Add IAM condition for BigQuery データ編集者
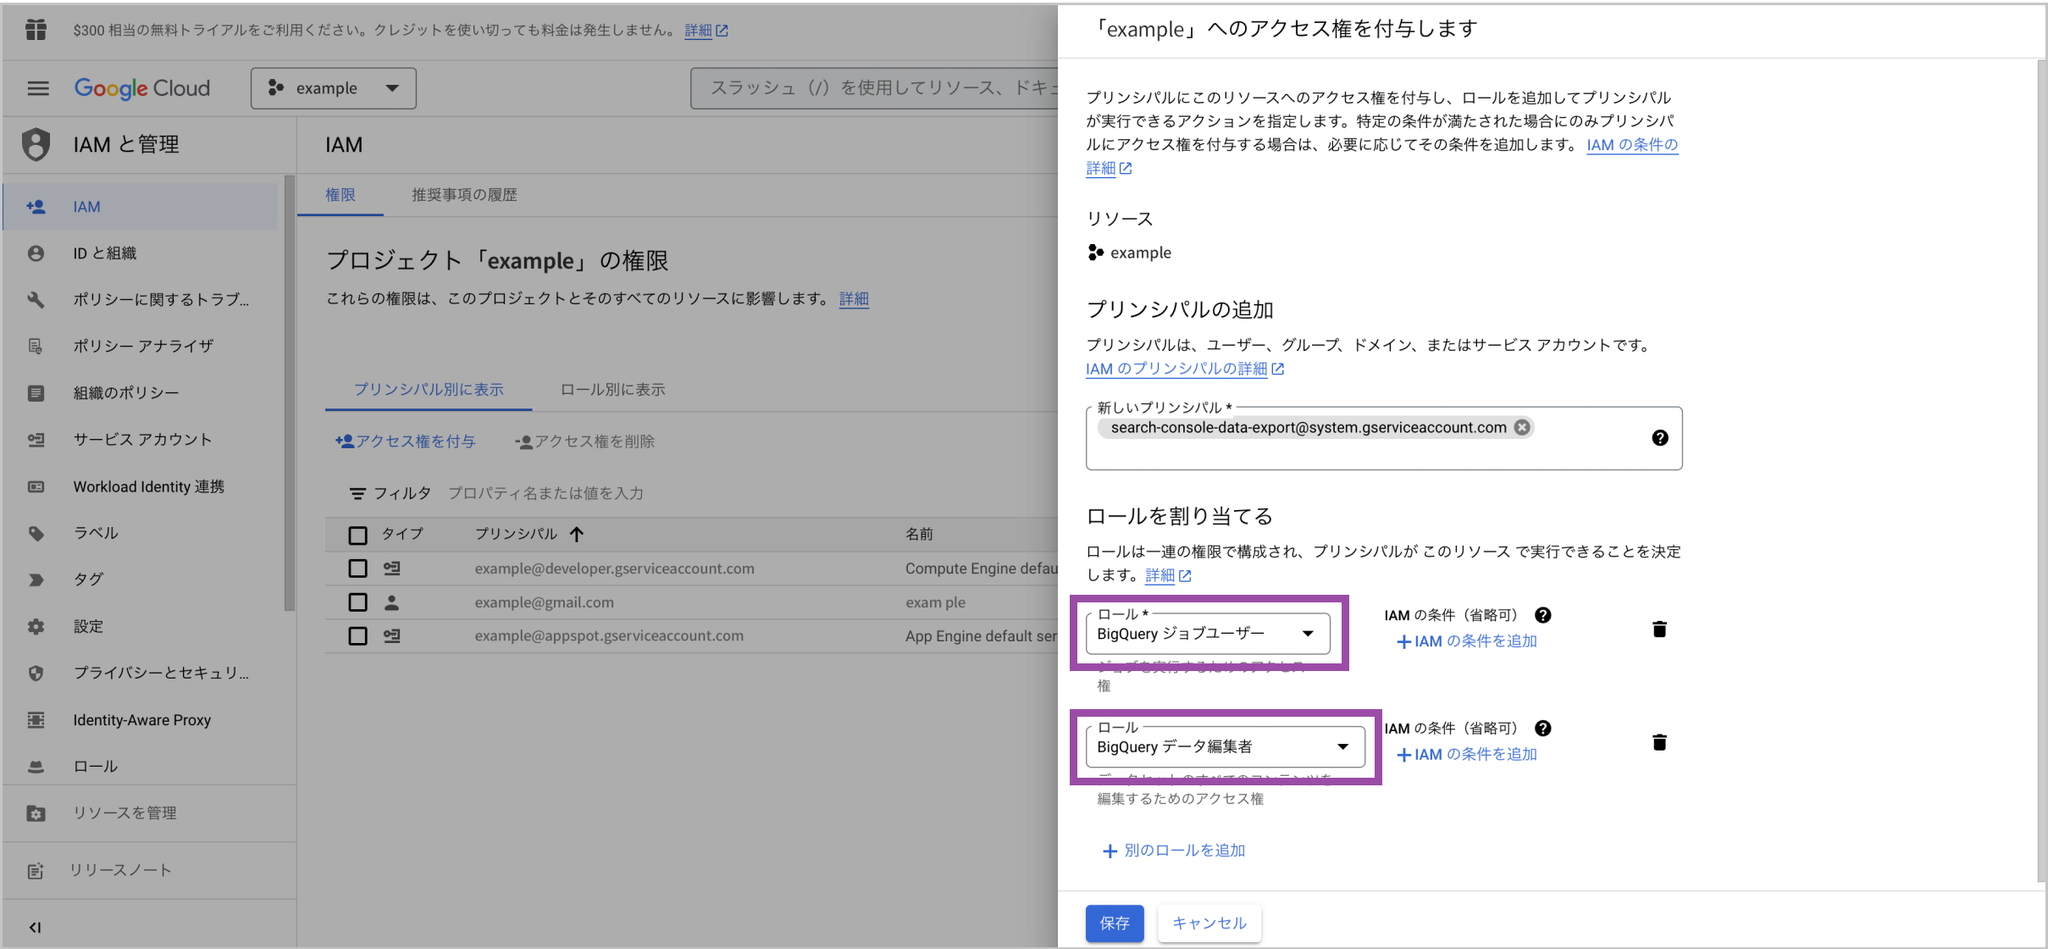2048x949 pixels. [x=1466, y=754]
